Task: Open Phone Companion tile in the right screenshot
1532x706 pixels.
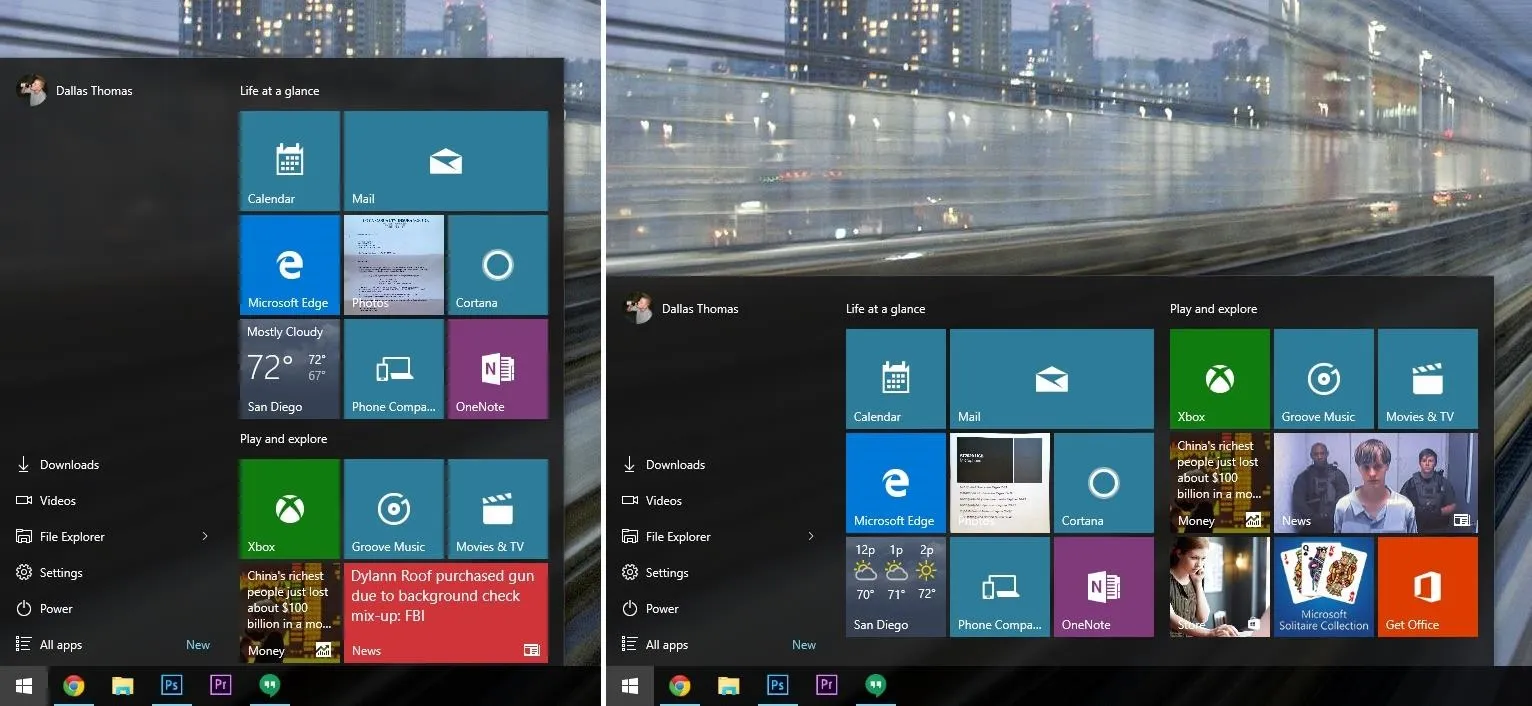Action: [1000, 587]
